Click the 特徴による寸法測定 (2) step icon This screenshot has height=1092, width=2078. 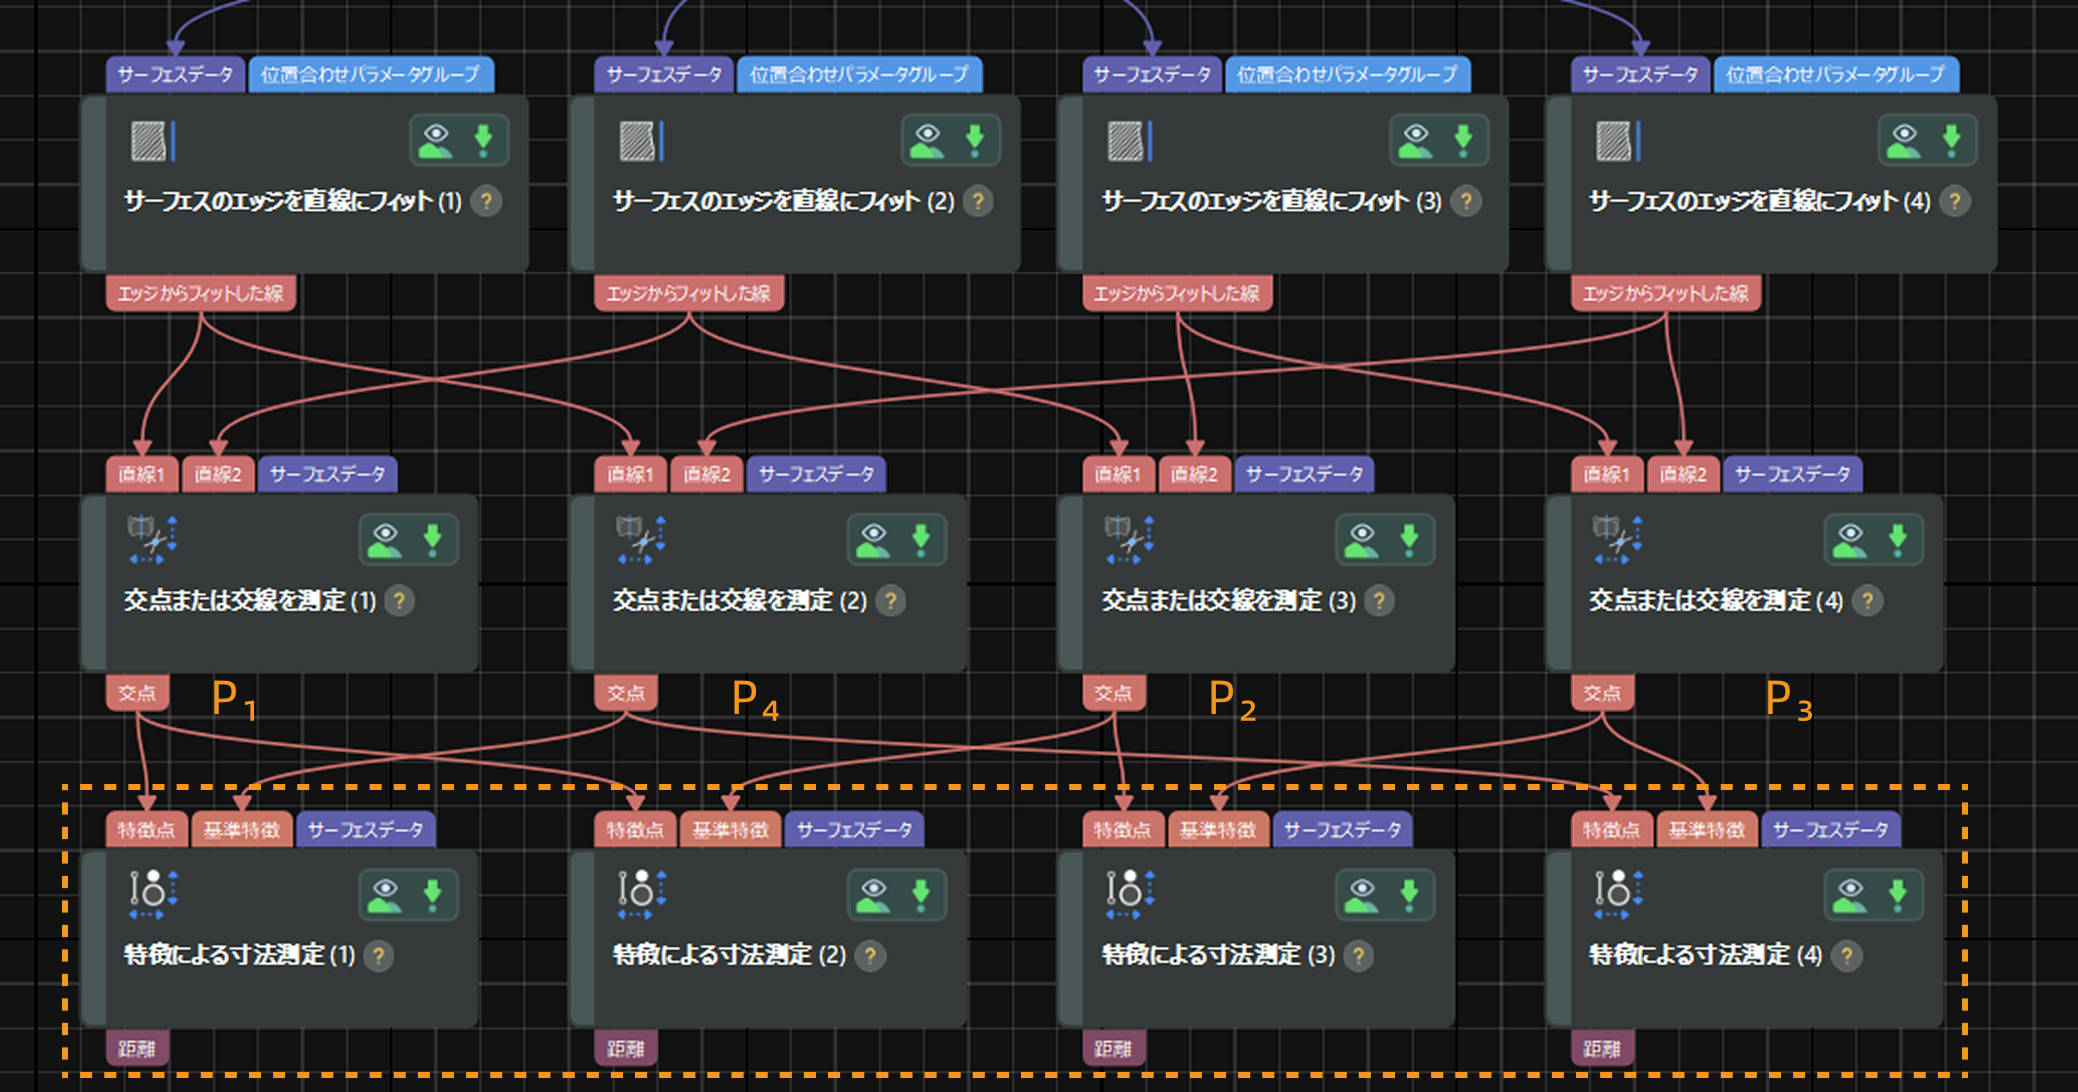[x=641, y=894]
